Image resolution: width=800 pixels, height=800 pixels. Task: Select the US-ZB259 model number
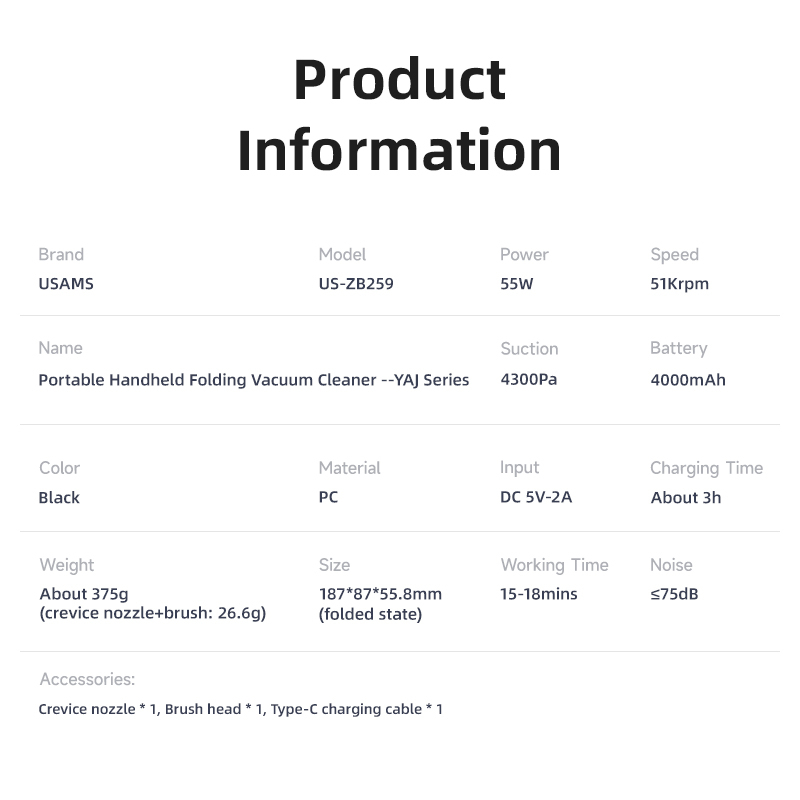click(356, 284)
